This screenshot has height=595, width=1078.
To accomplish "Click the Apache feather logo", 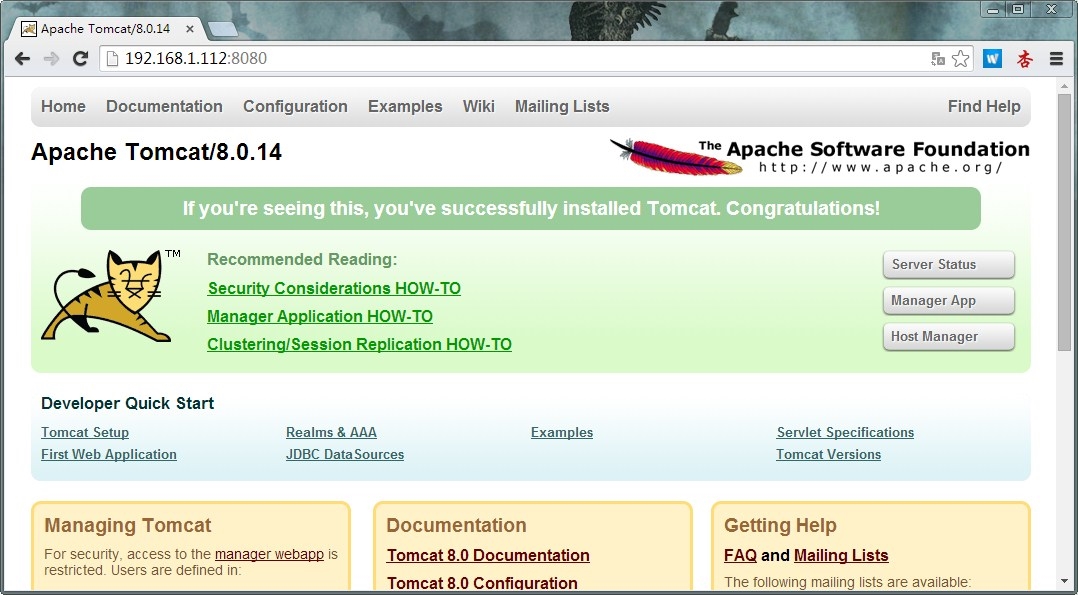I will pos(676,156).
